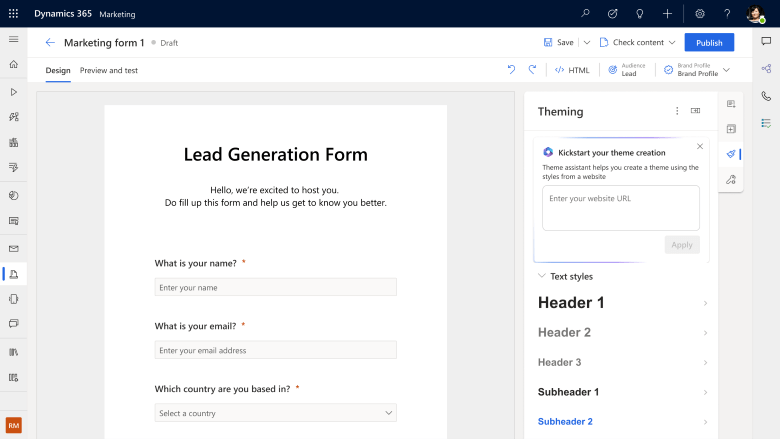Viewport: 780px width, 439px height.
Task: Collapse the Text styles section
Action: (542, 276)
